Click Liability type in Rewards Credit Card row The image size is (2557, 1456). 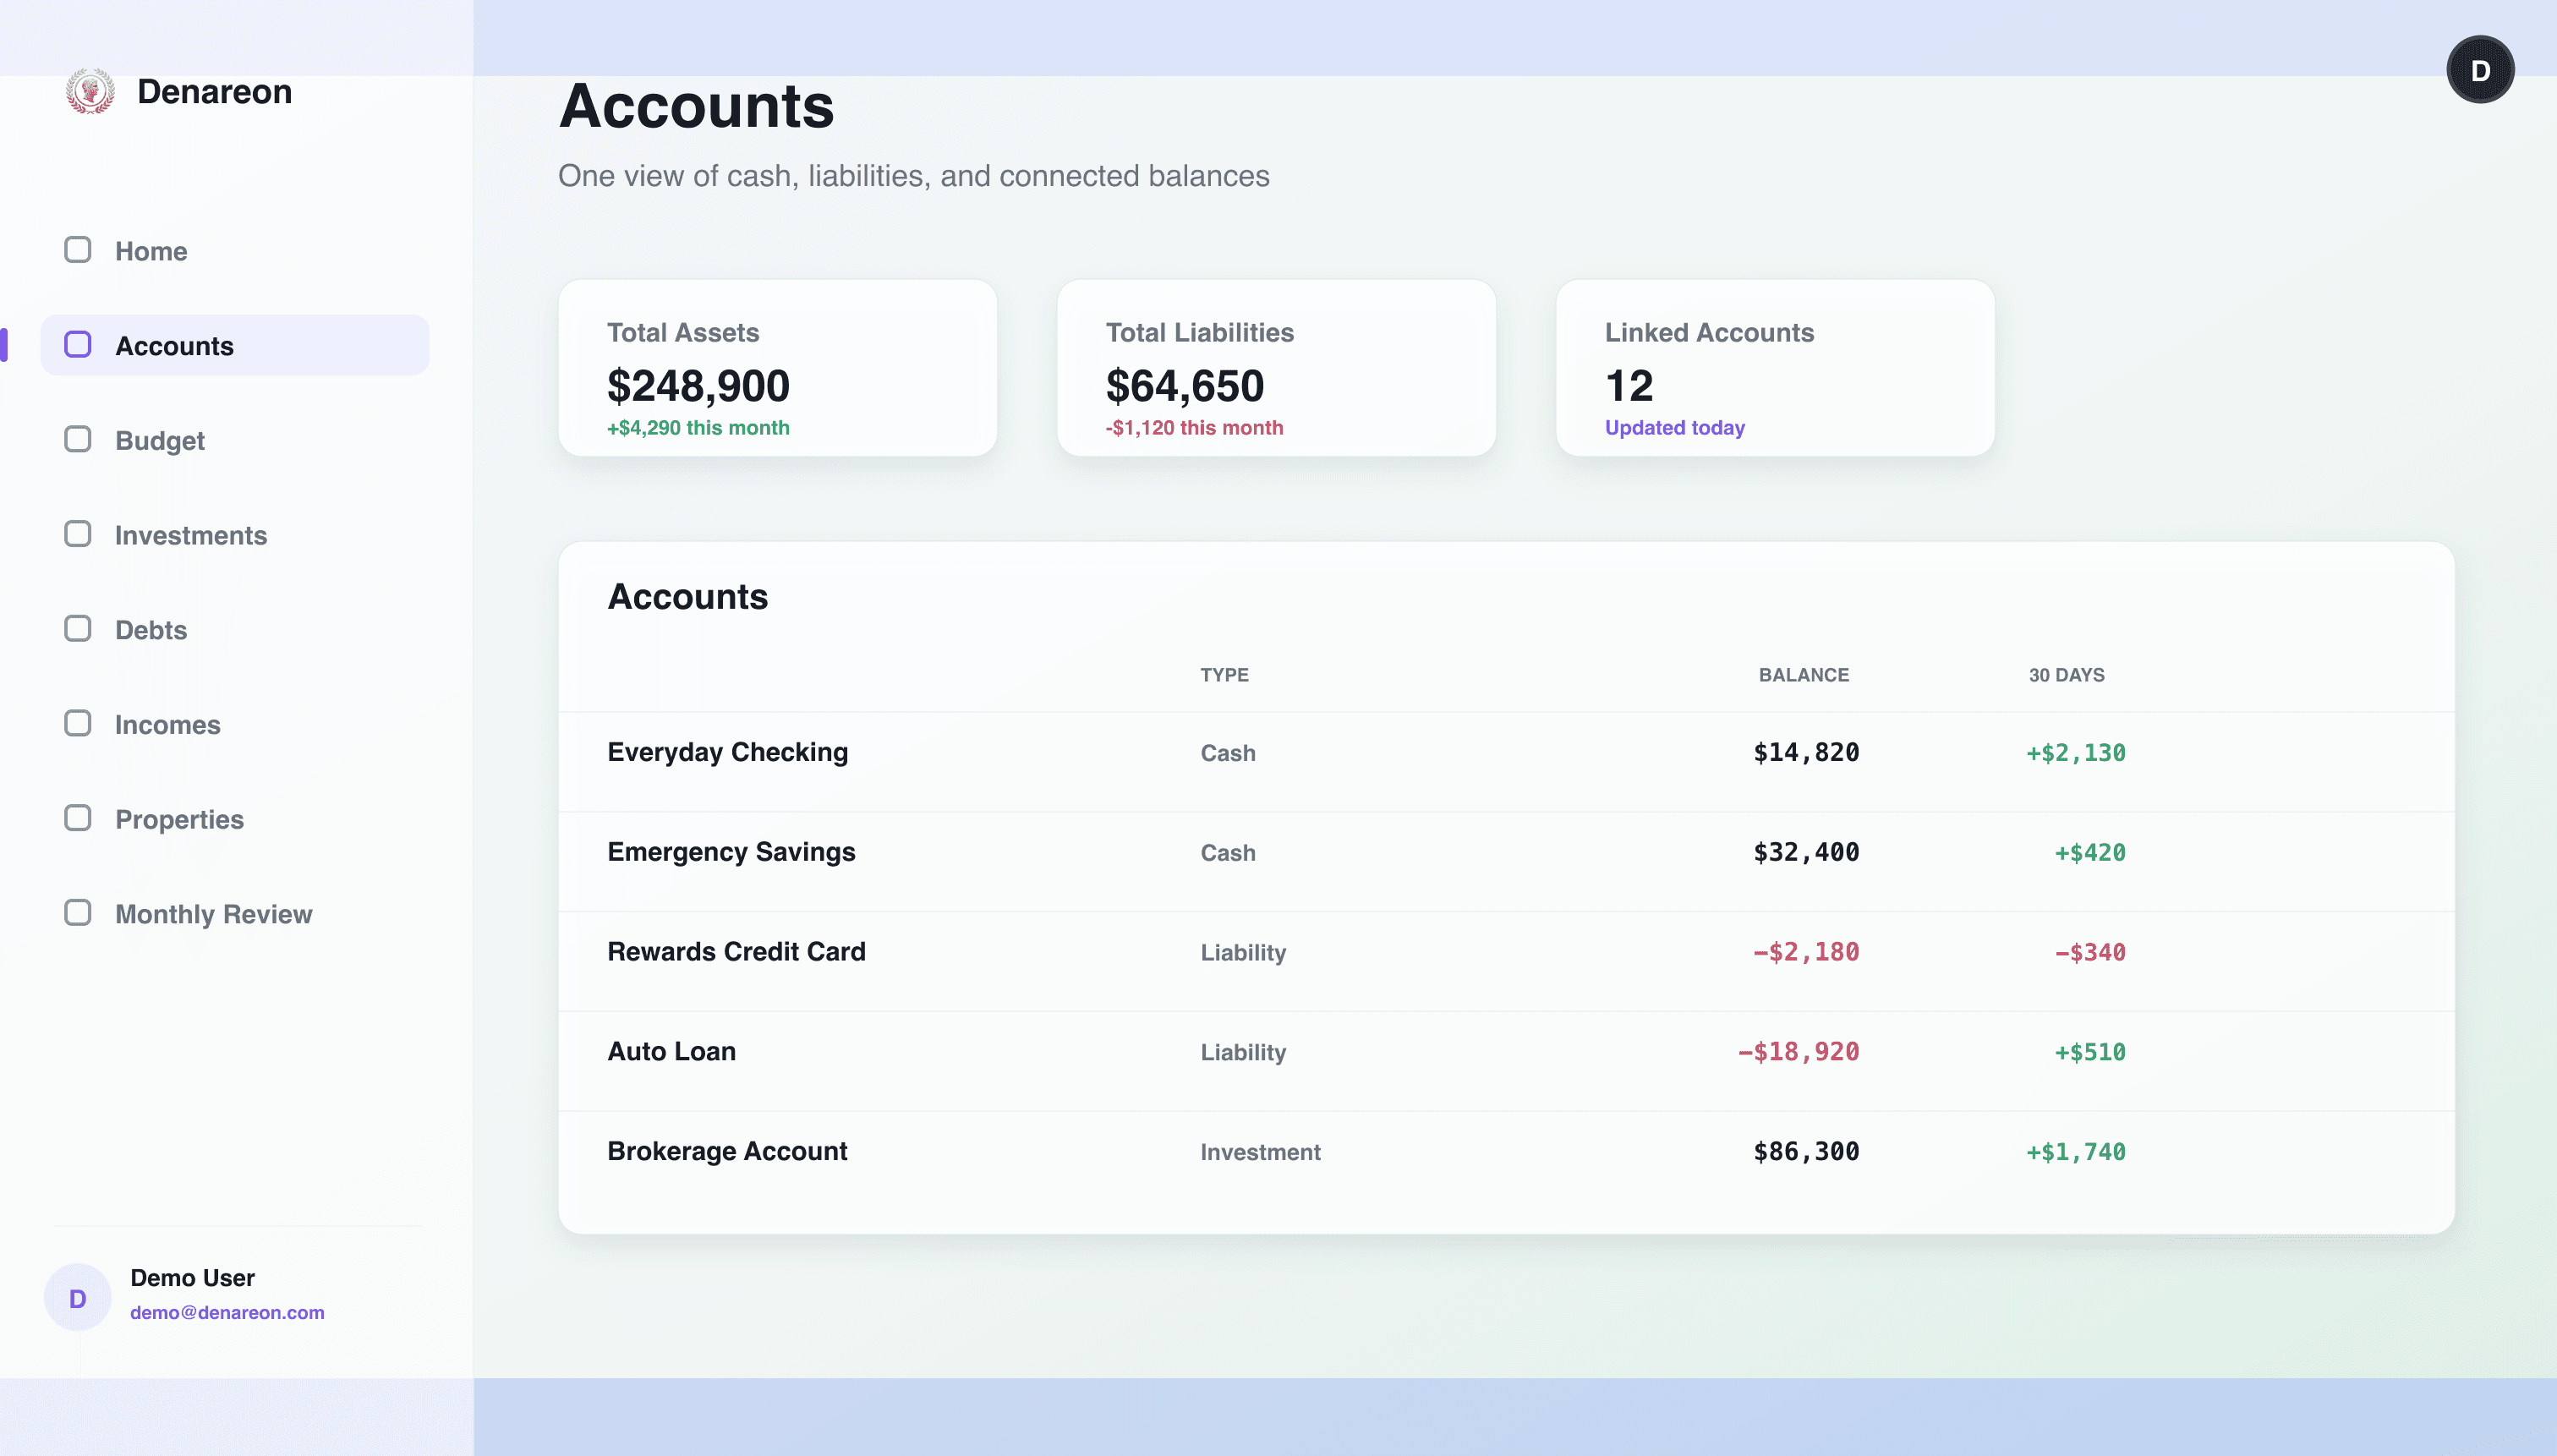[x=1243, y=952]
